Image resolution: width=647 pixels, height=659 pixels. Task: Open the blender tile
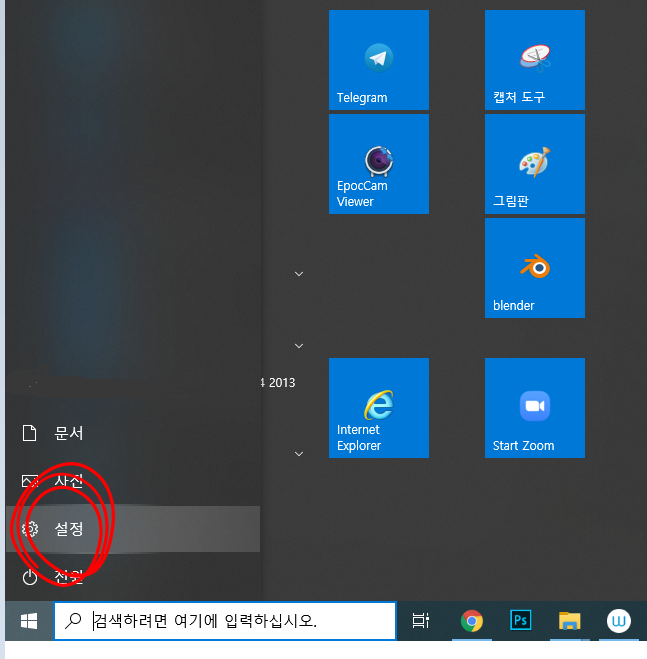535,268
